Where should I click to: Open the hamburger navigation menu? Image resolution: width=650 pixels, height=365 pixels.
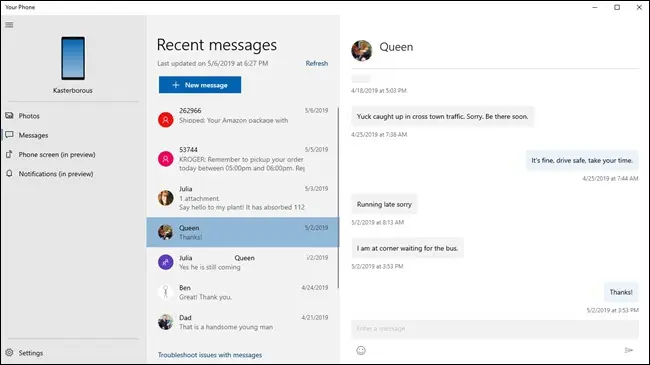[9, 25]
